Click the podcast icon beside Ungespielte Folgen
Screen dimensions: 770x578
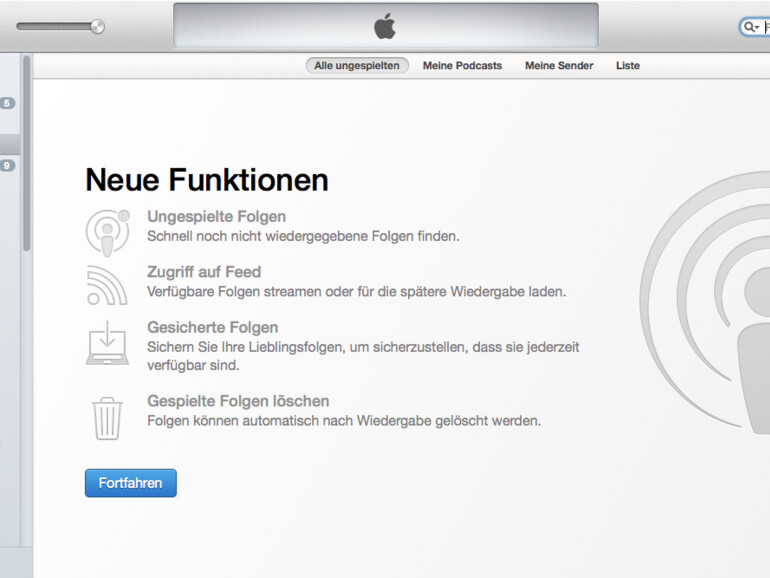pyautogui.click(x=108, y=233)
